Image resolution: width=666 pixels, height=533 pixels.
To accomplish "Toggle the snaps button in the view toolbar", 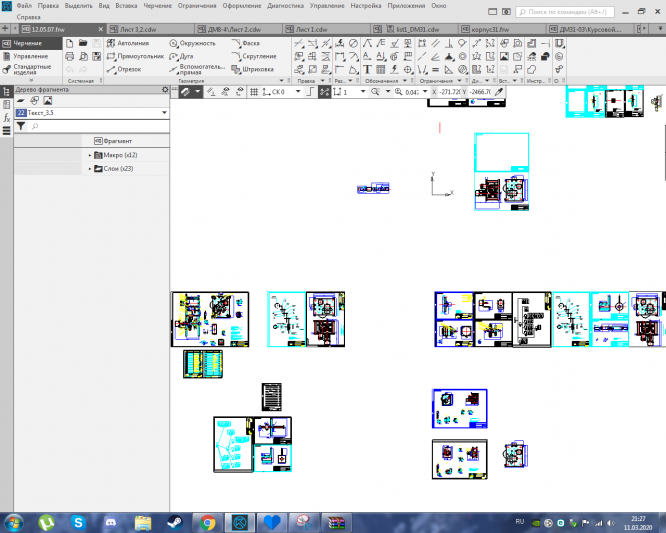I will 324,92.
